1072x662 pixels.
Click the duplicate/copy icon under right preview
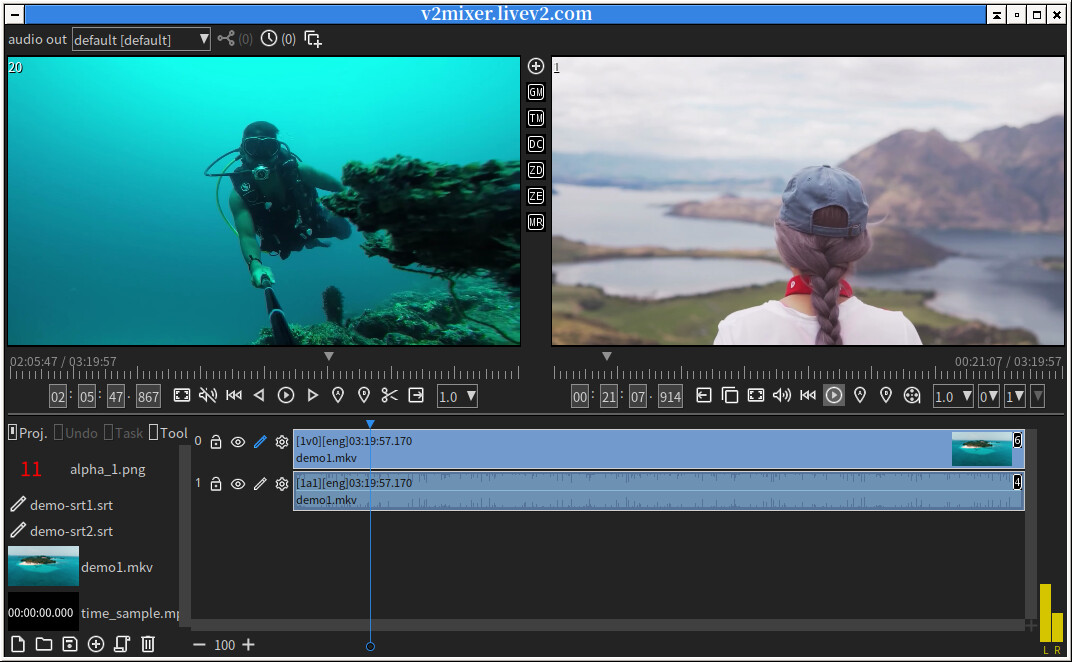(729, 396)
